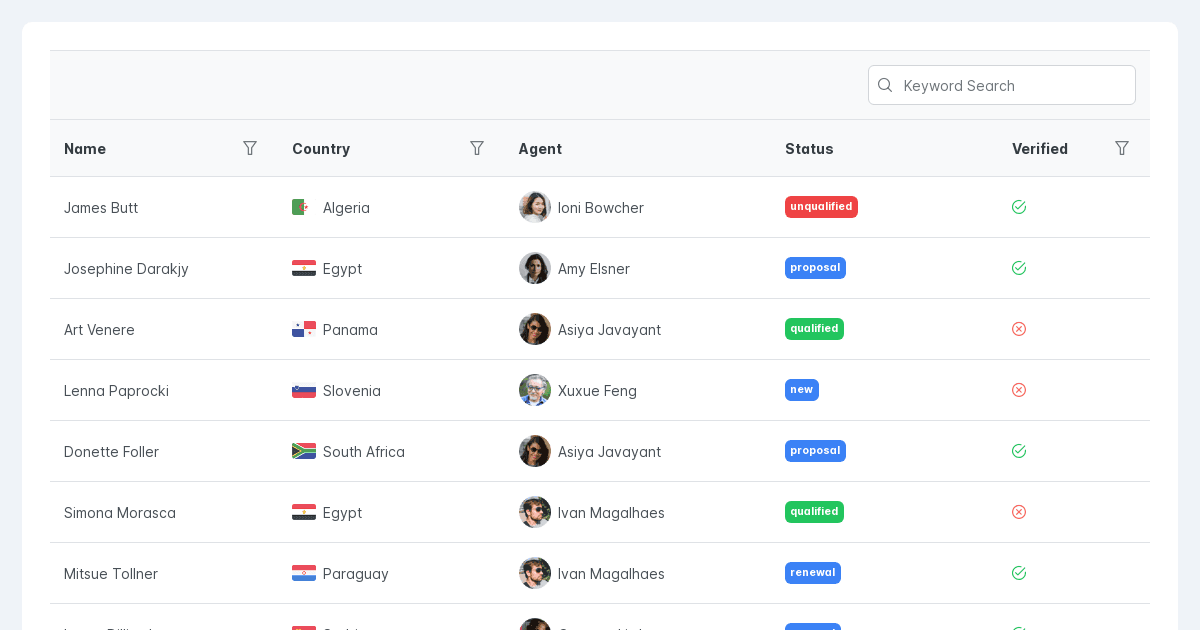Click the Paraguay flag icon
The image size is (1200, 630).
[x=303, y=573]
